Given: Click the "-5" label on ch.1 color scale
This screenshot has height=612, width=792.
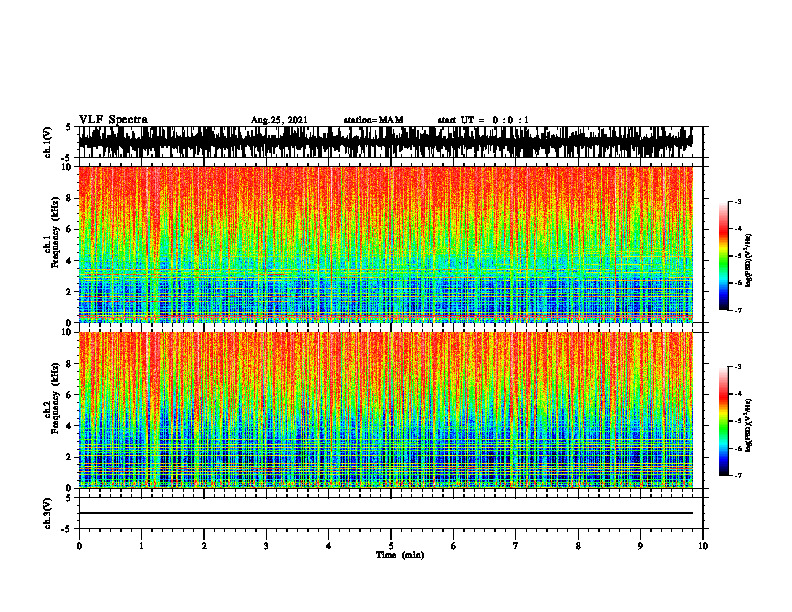Looking at the screenshot, I should 738,256.
